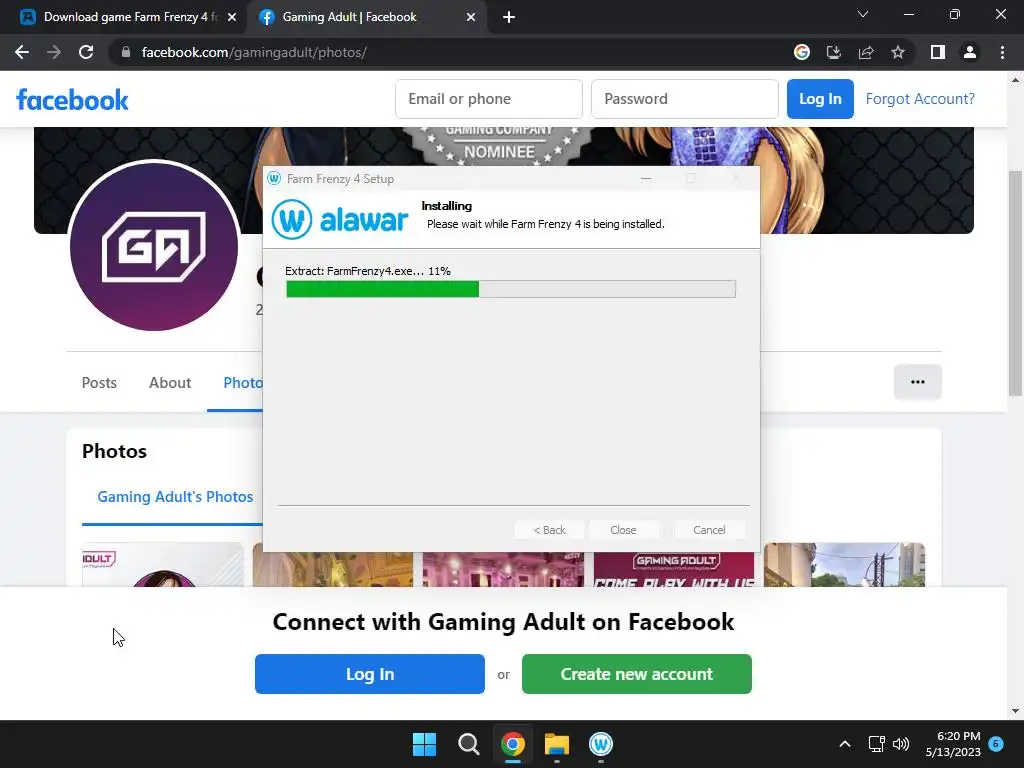Focus the Email or phone field
The image size is (1024, 768).
click(x=488, y=99)
